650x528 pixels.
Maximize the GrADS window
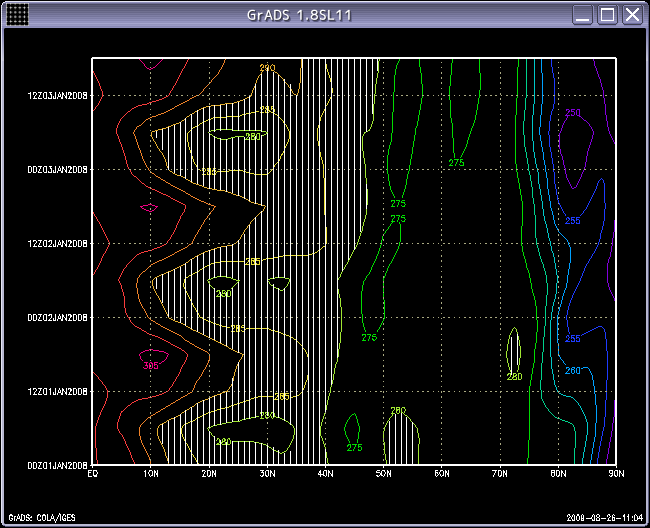coord(607,15)
